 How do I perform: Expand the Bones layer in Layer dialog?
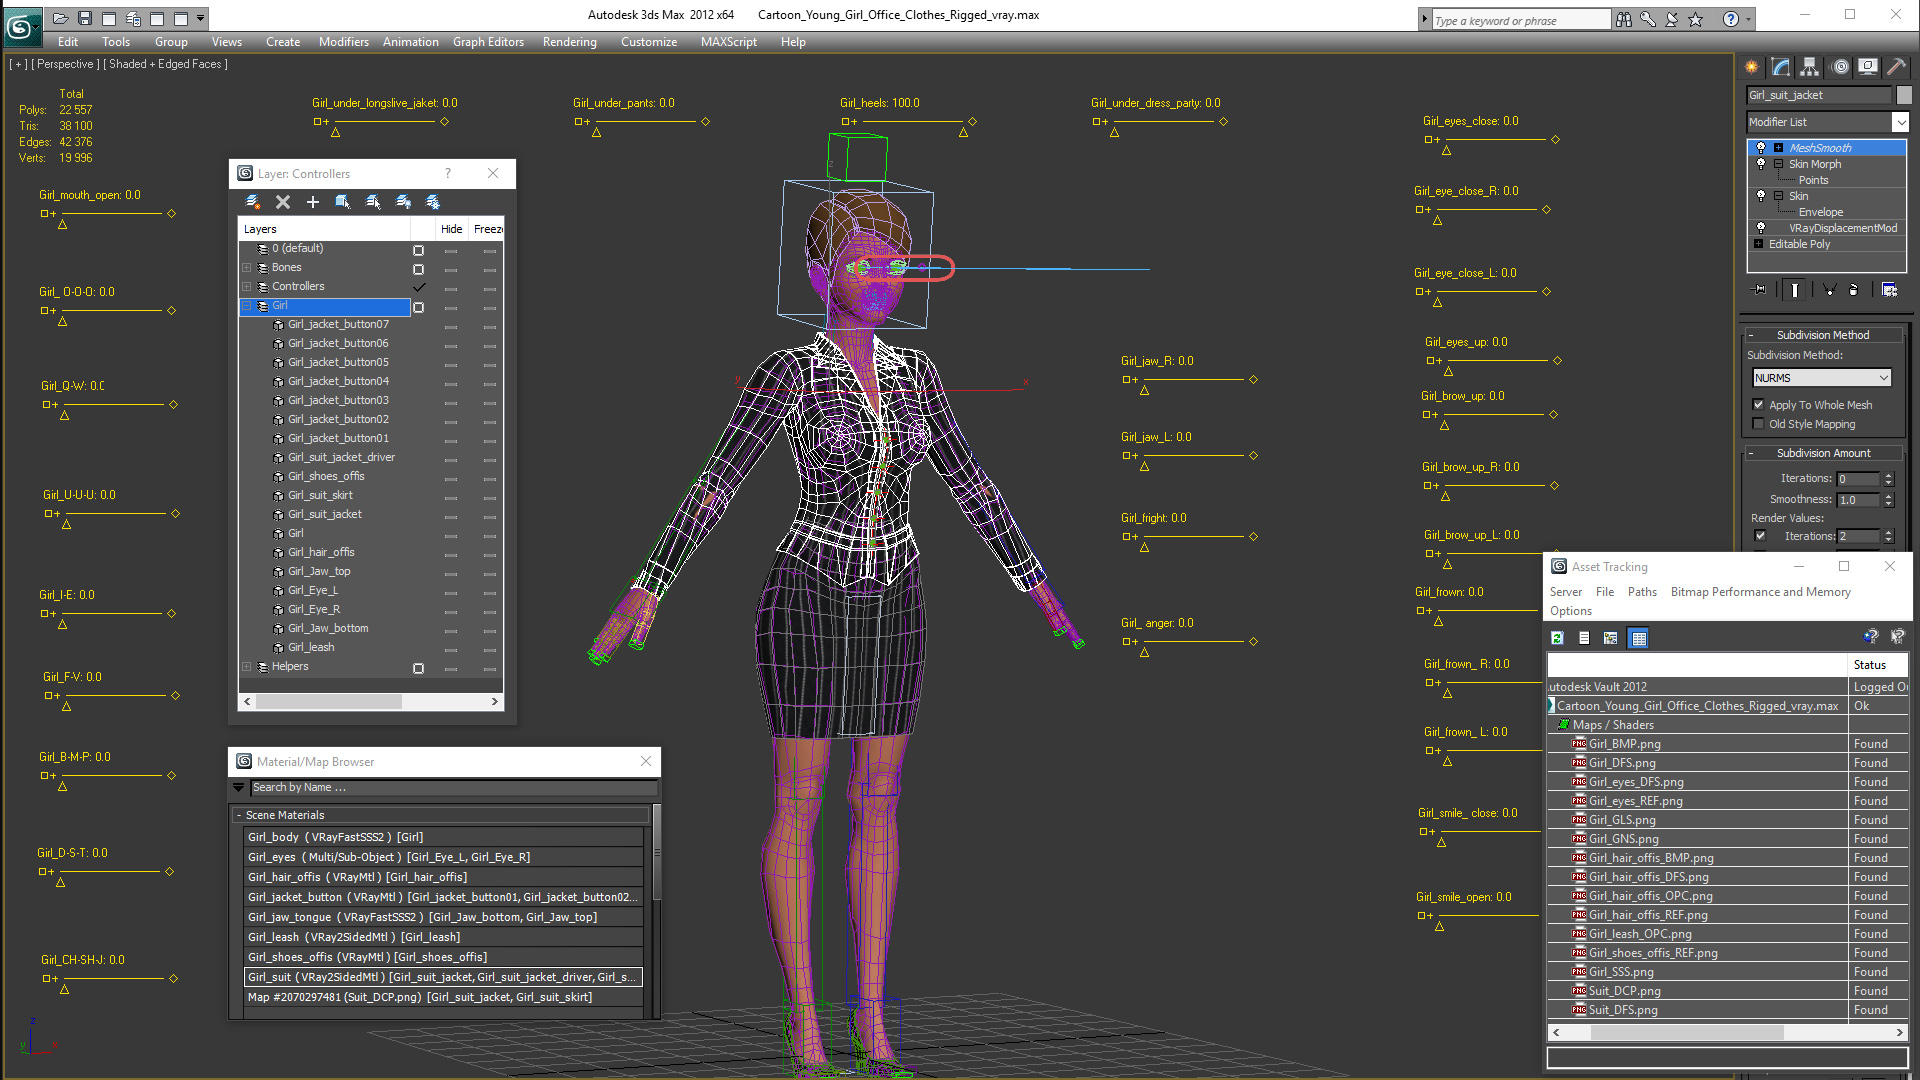click(x=246, y=268)
